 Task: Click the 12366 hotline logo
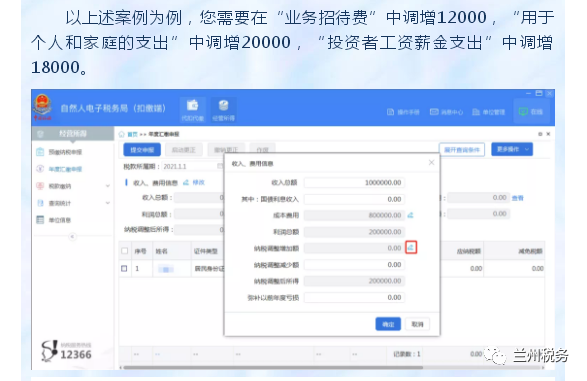67,351
